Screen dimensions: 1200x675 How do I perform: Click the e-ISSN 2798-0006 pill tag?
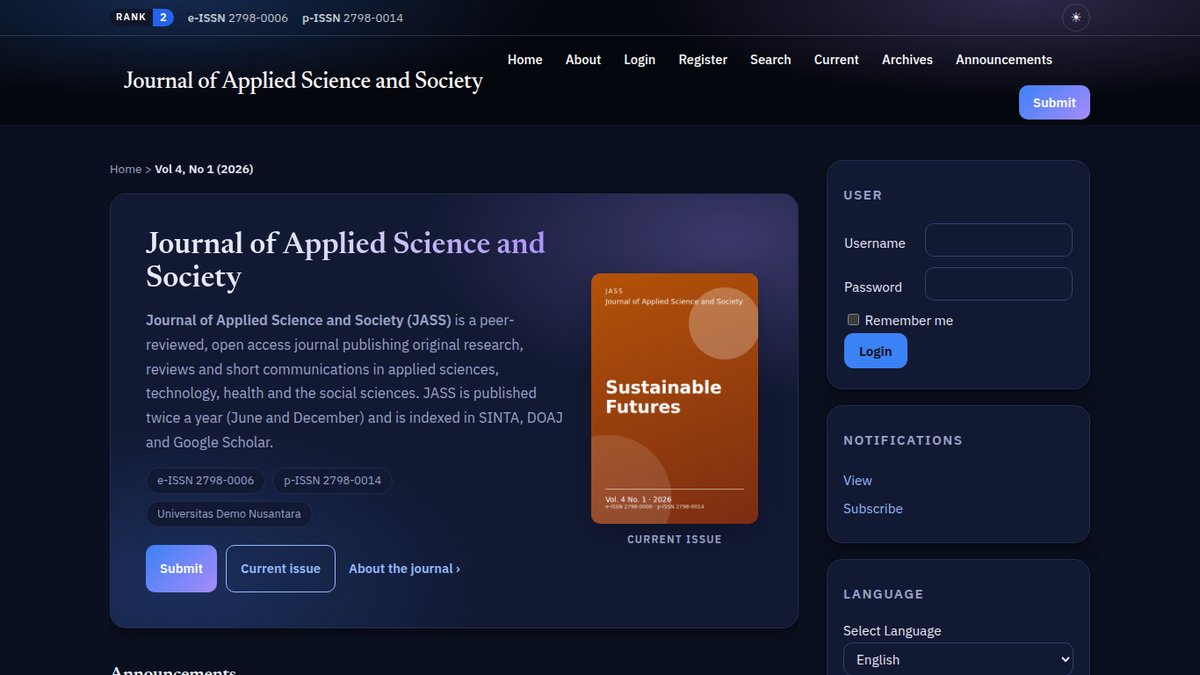tap(206, 481)
